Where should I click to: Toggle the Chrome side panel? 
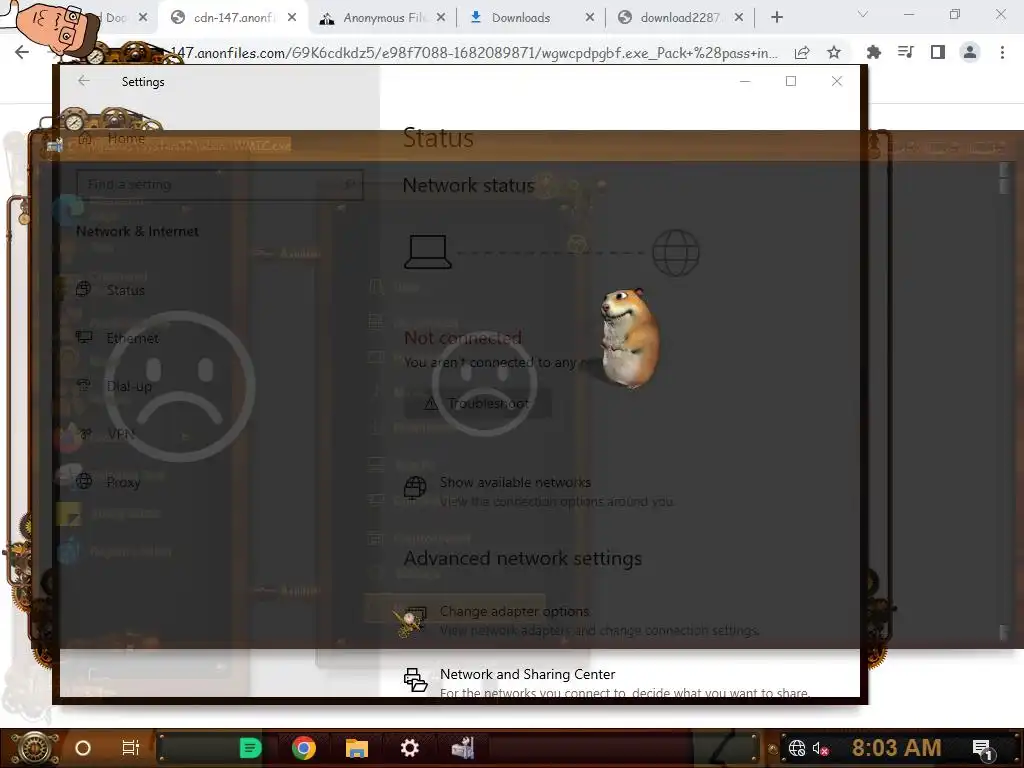point(938,52)
